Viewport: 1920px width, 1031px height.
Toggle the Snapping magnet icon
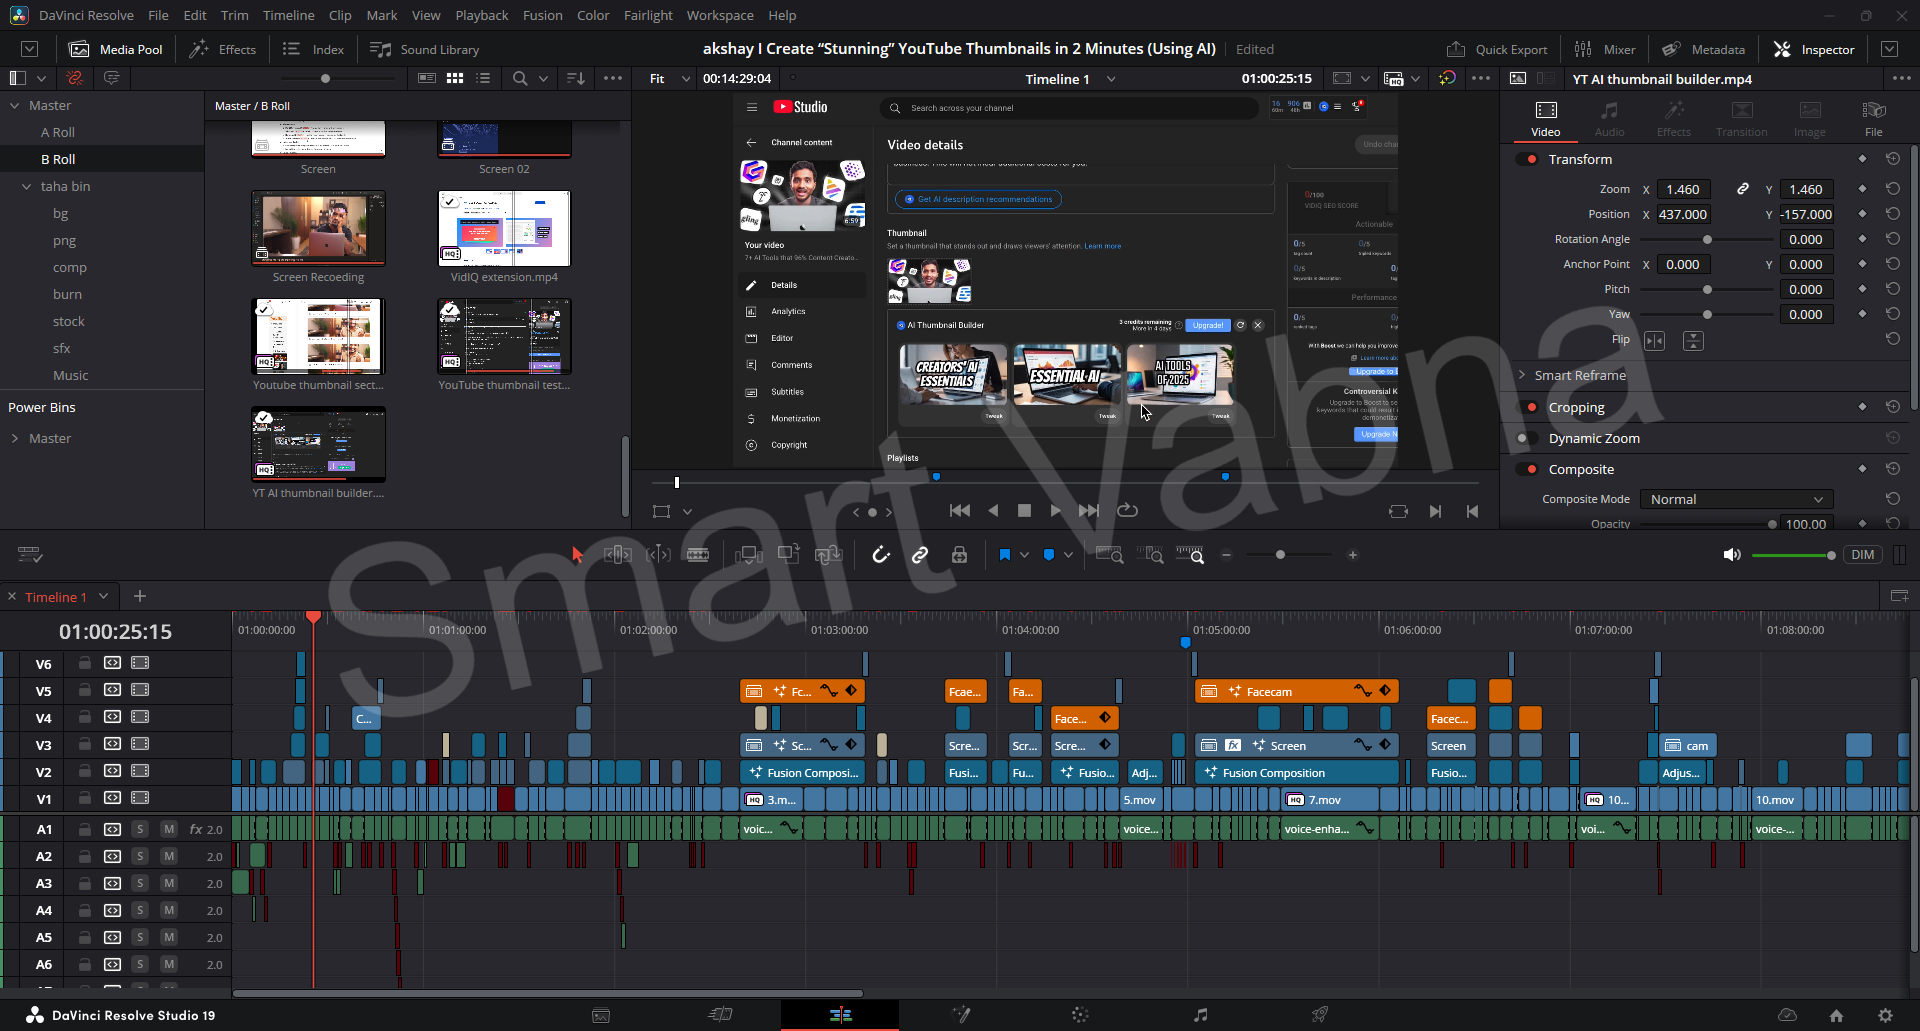tap(880, 555)
